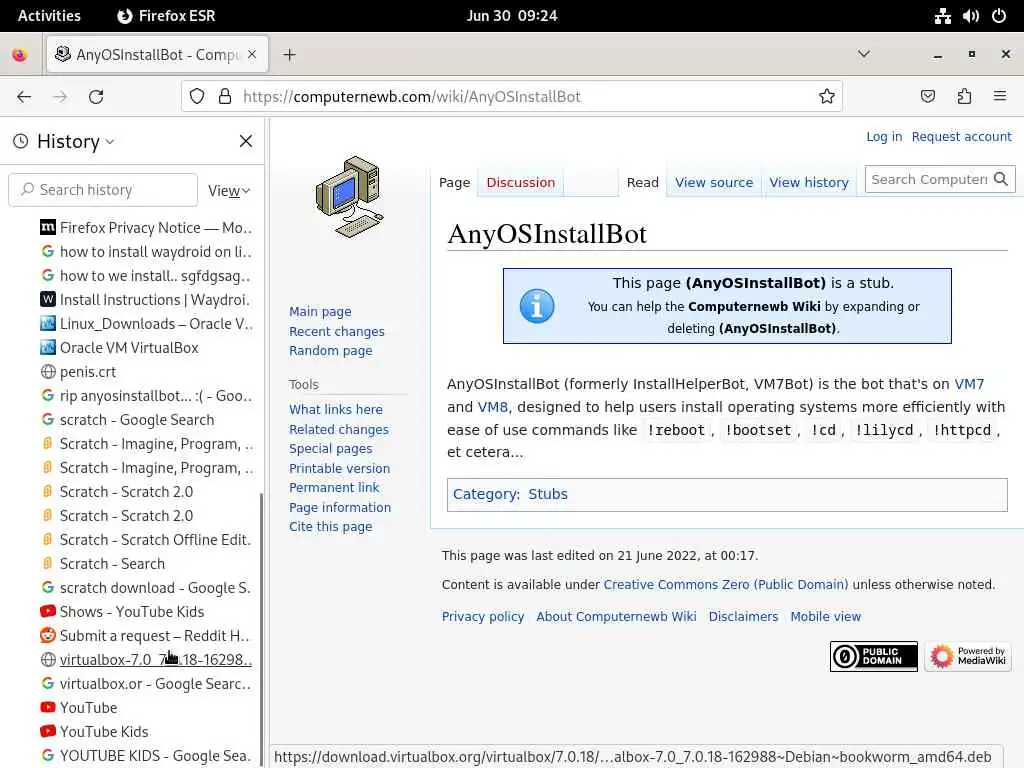This screenshot has height=768, width=1024.
Task: Open history entry Firefox Privacy Notice
Action: tap(146, 228)
